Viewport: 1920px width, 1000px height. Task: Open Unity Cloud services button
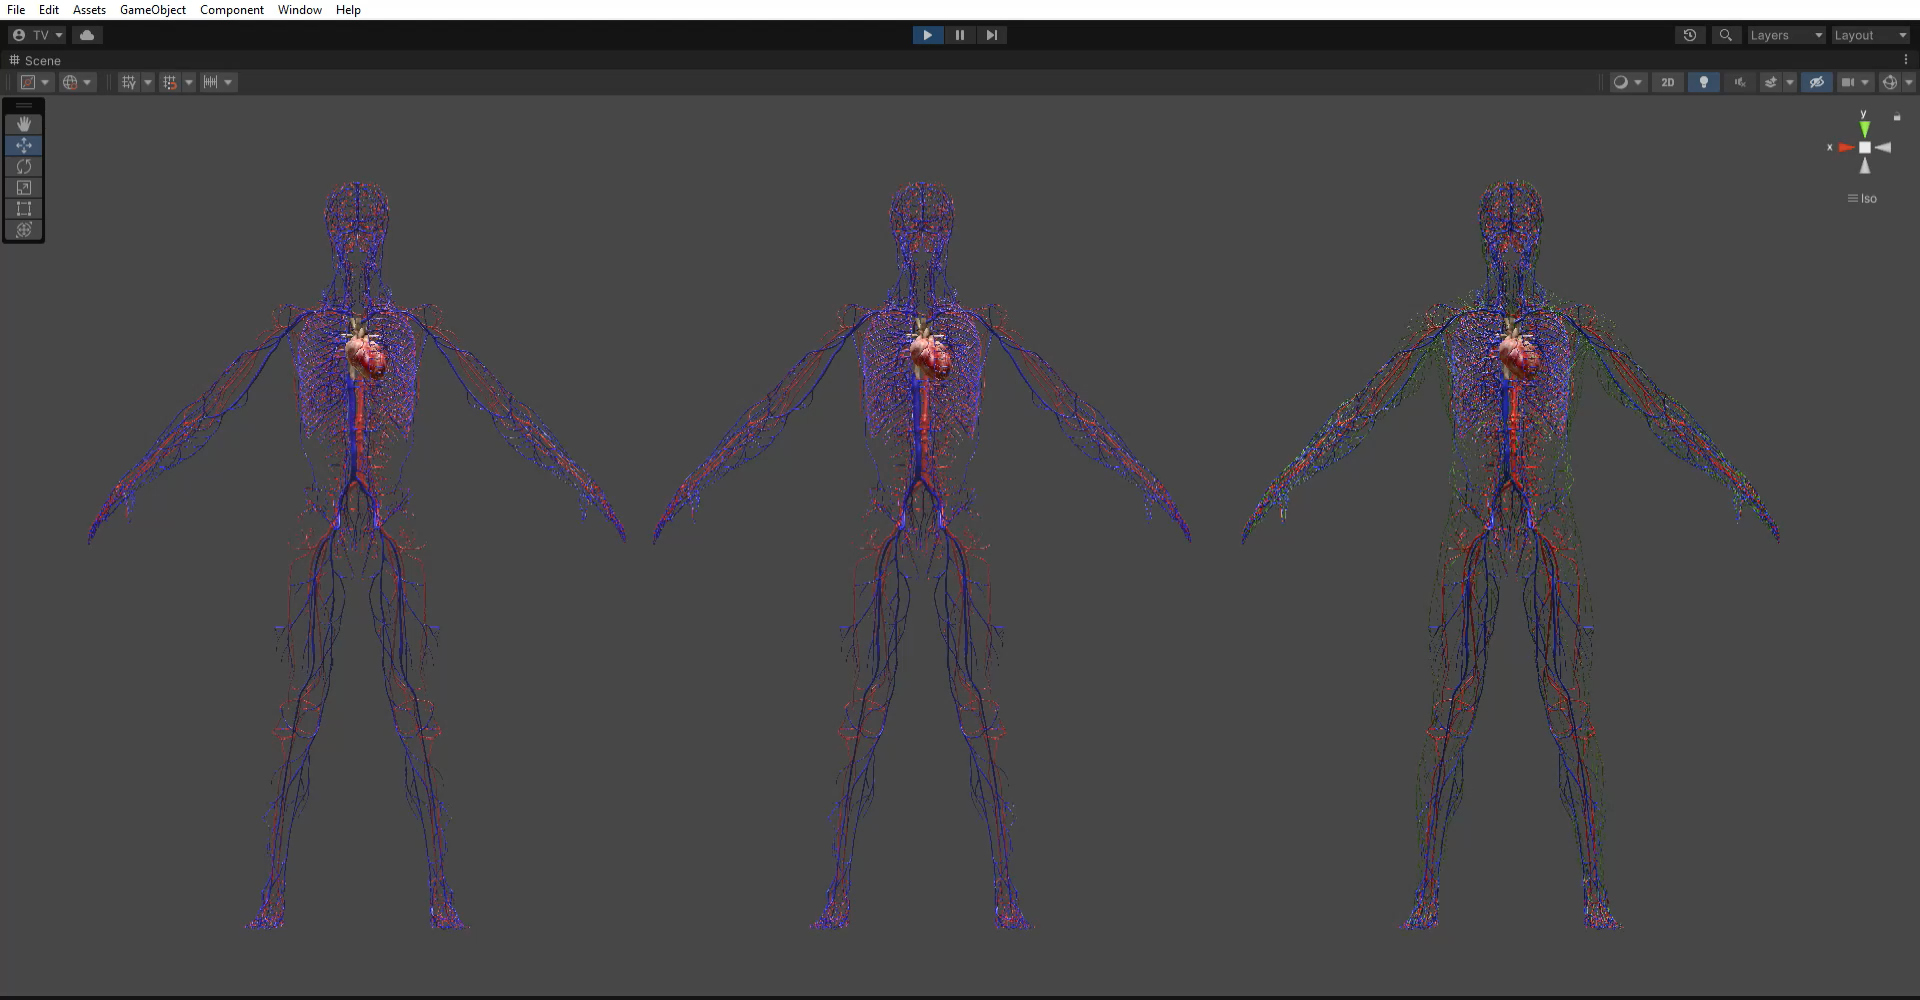tap(87, 35)
